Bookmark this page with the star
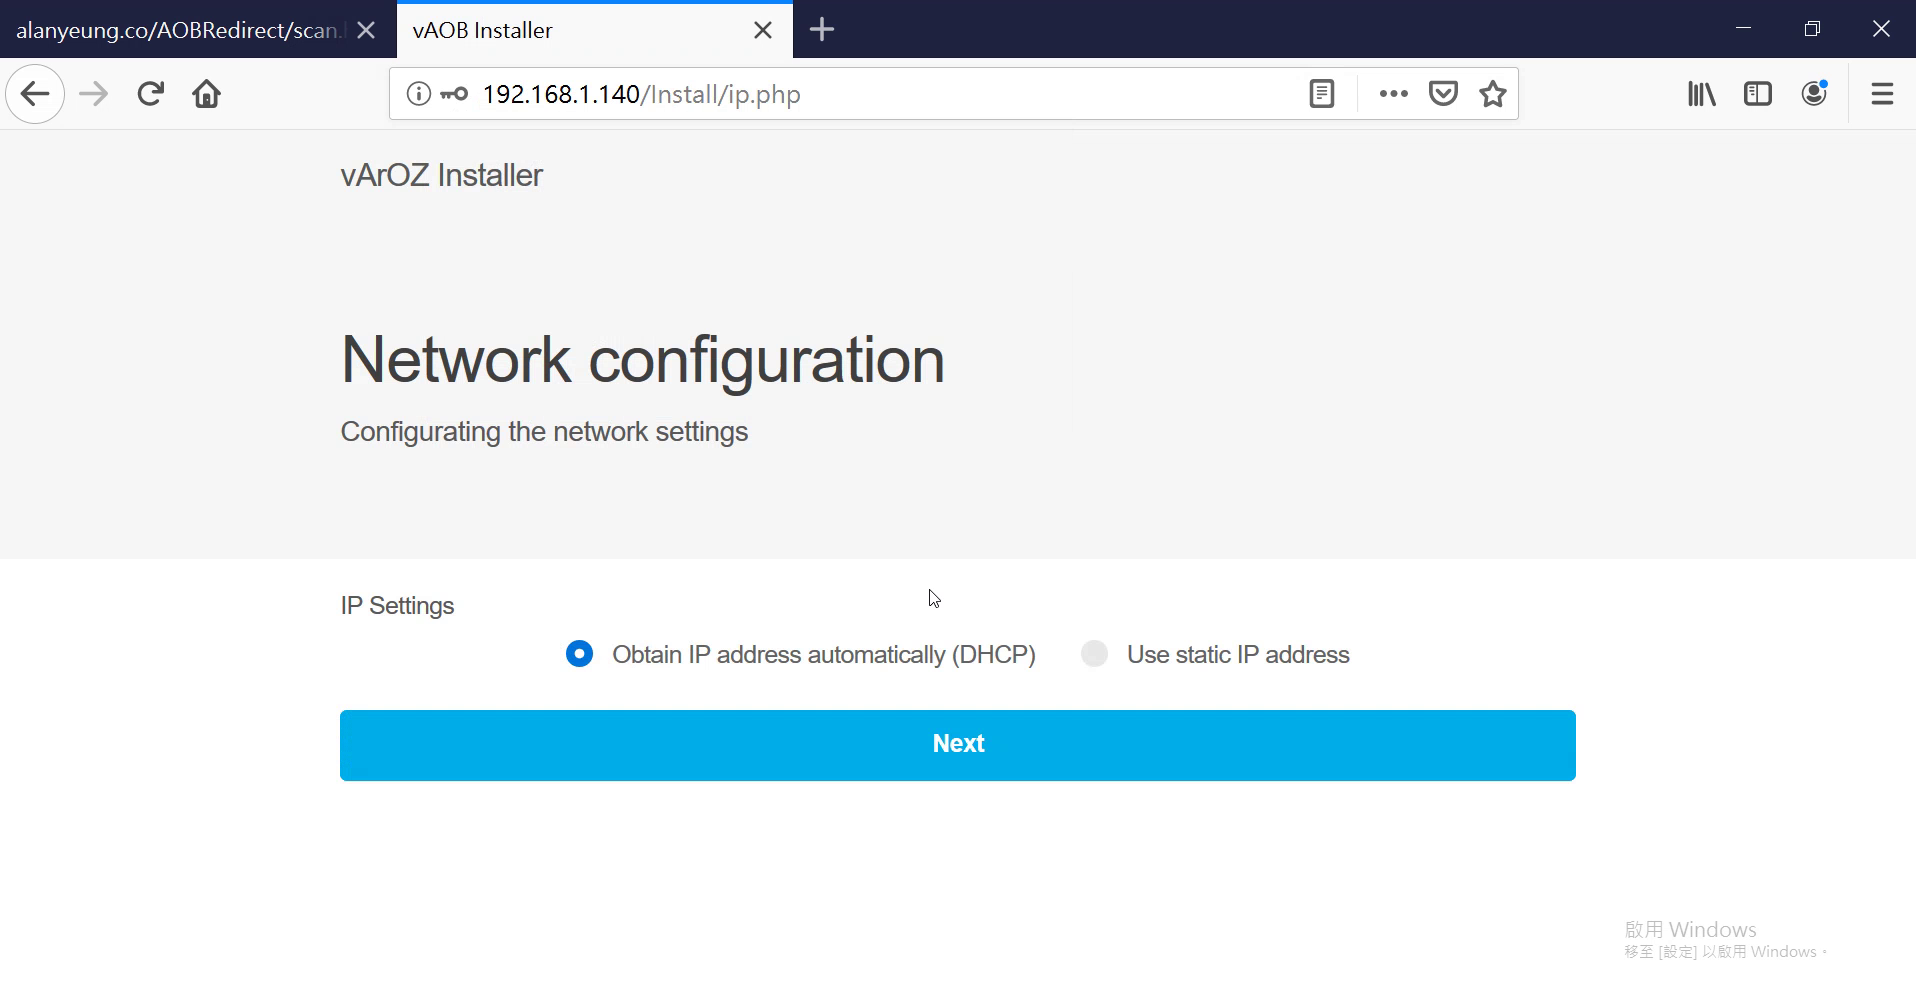Viewport: 1916px width, 1008px height. [1492, 94]
